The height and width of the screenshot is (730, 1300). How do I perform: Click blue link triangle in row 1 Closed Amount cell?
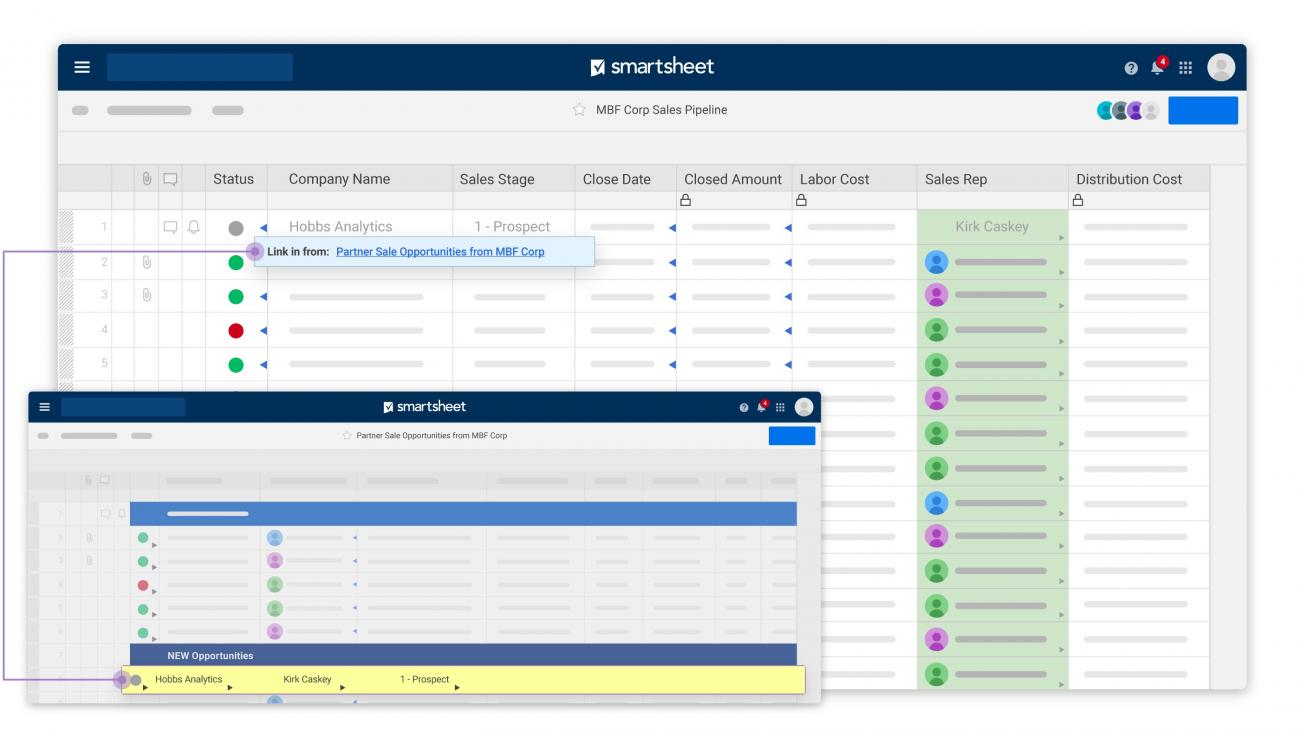coord(788,228)
